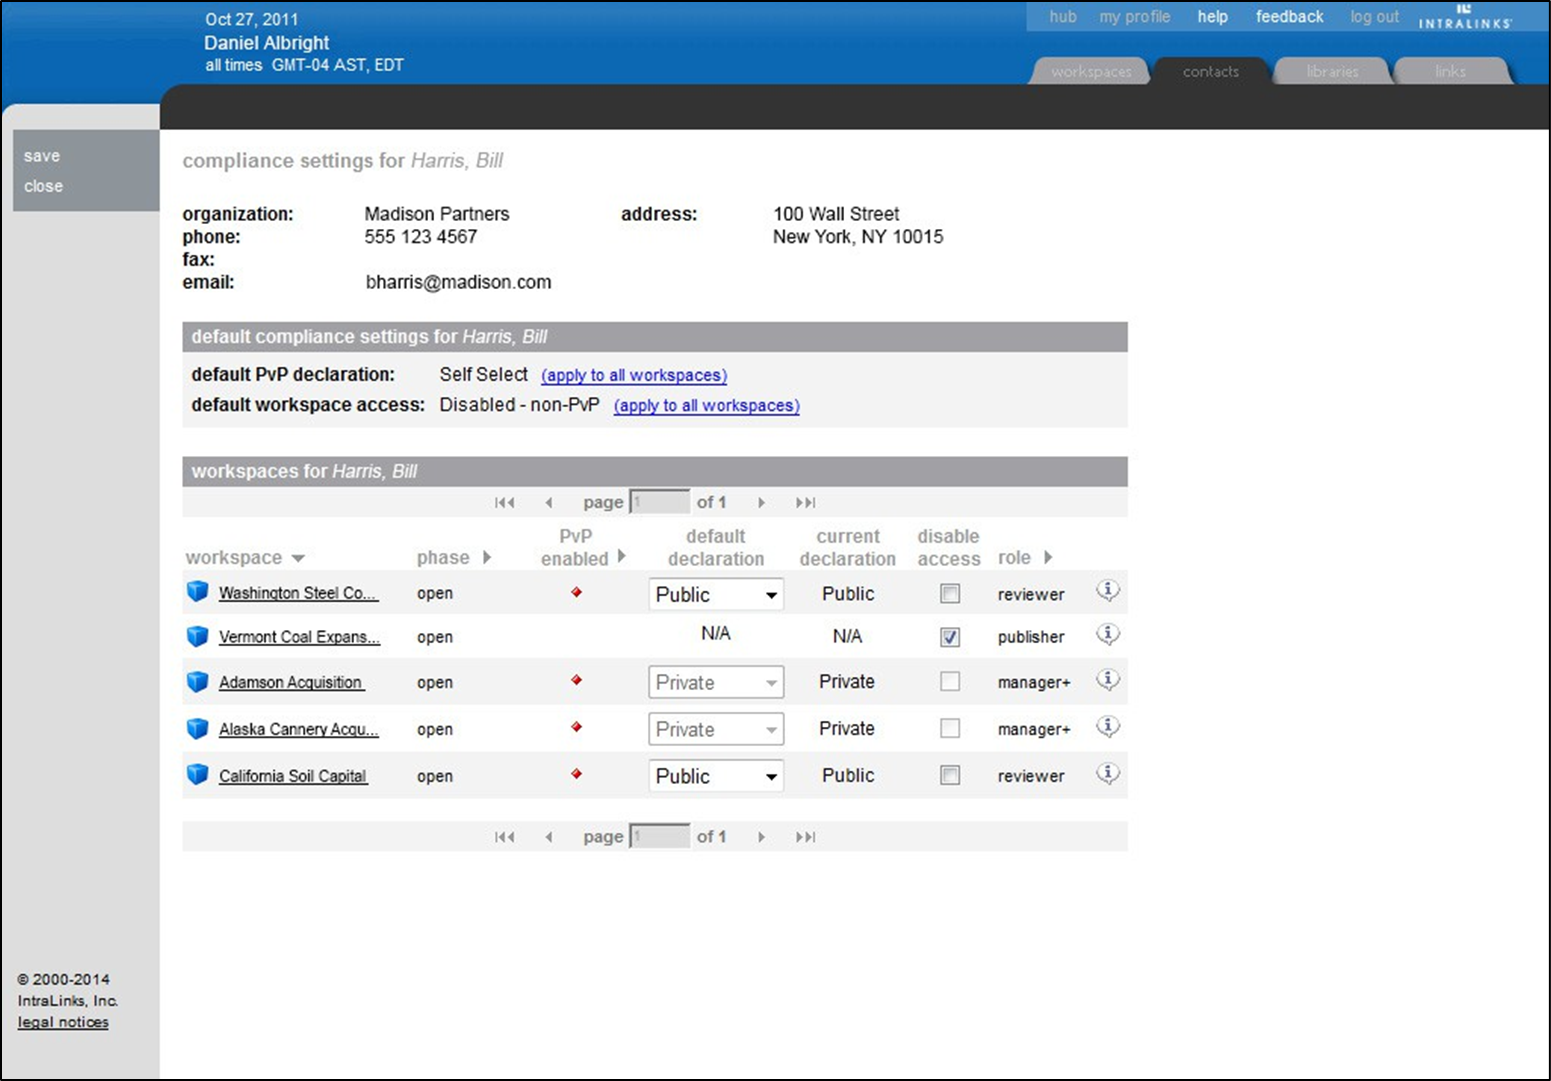Viewport: 1551px width, 1081px height.
Task: Click the Adamson Acquisition workspace cube icon
Action: (x=197, y=682)
